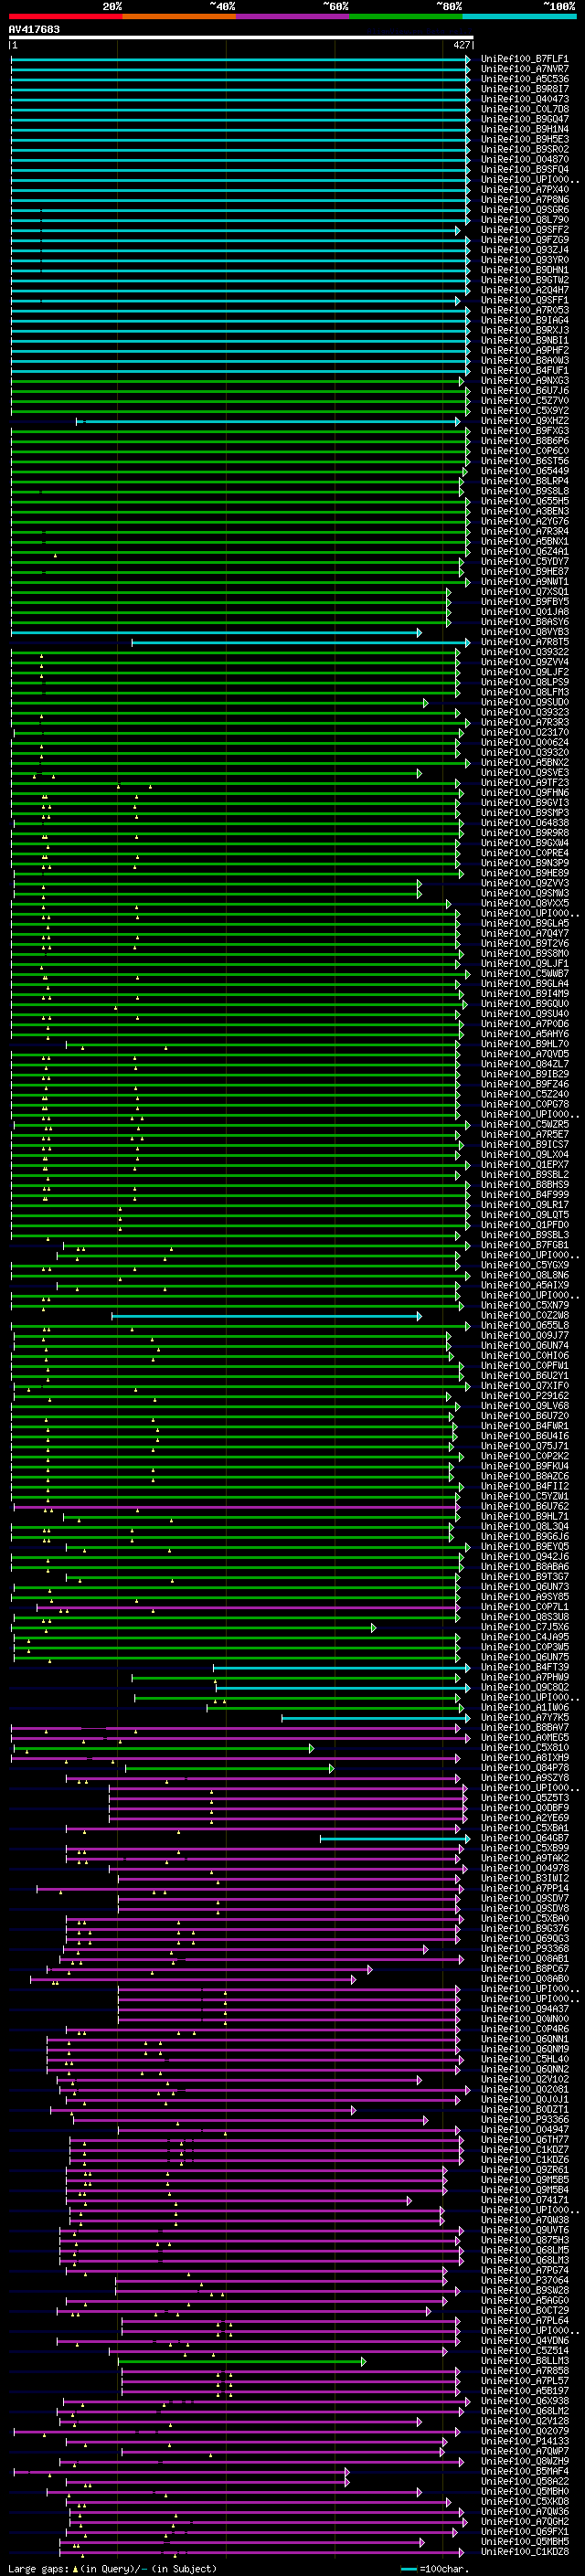Select the UniRef100_B9DHN1 label
This screenshot has width=585, height=2576.
(x=524, y=270)
